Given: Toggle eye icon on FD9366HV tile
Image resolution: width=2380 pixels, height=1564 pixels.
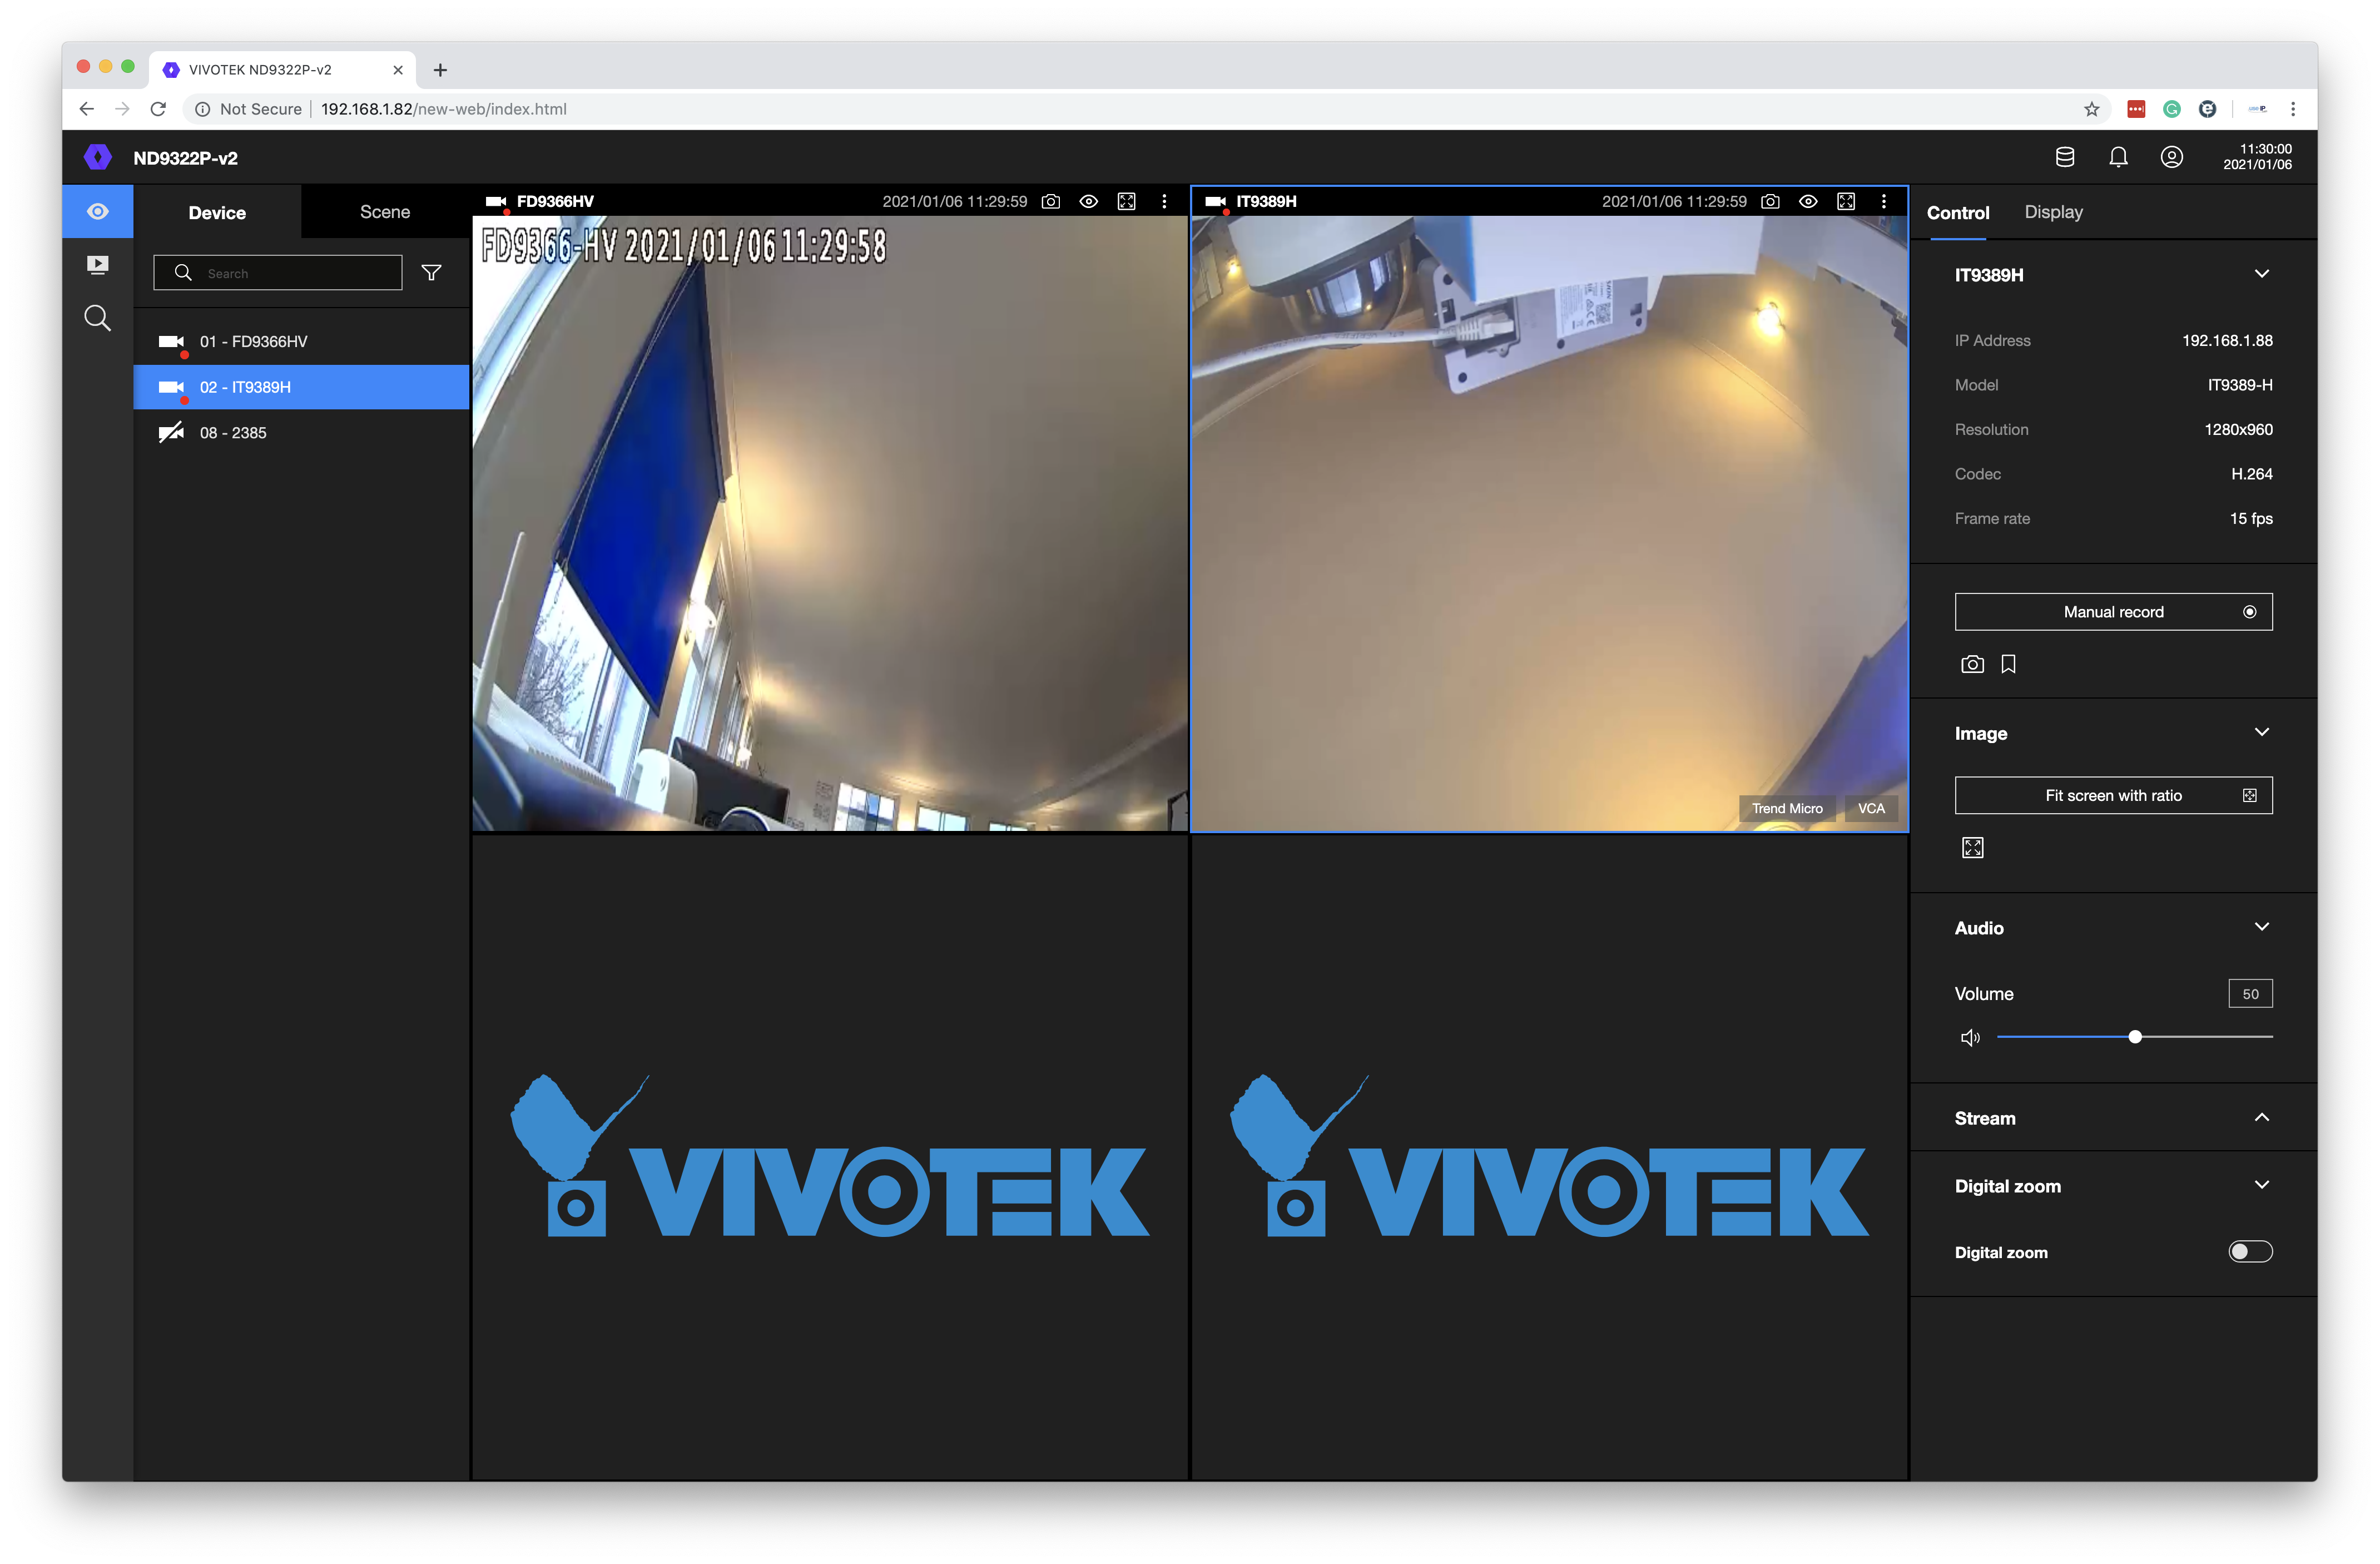Looking at the screenshot, I should (x=1088, y=202).
